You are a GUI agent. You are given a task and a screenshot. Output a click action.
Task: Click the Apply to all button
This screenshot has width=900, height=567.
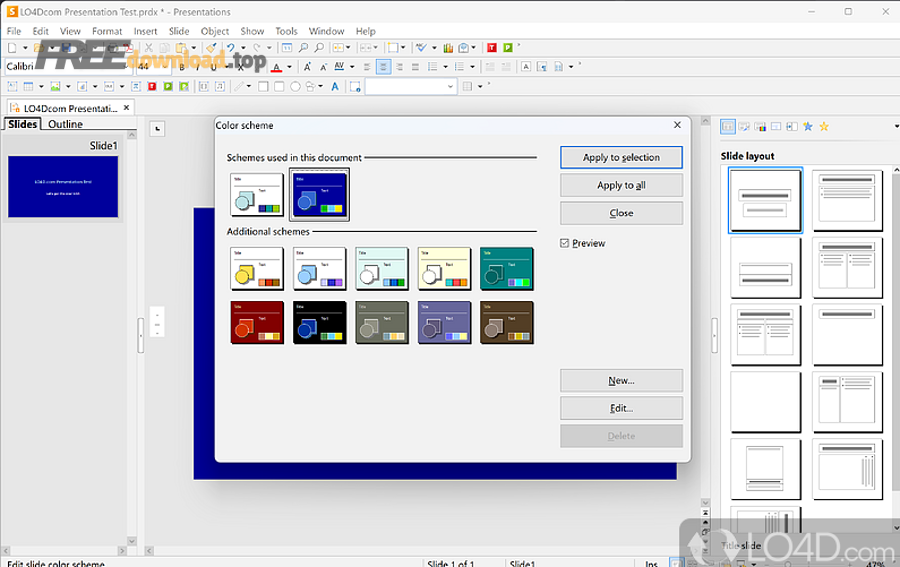tap(621, 185)
